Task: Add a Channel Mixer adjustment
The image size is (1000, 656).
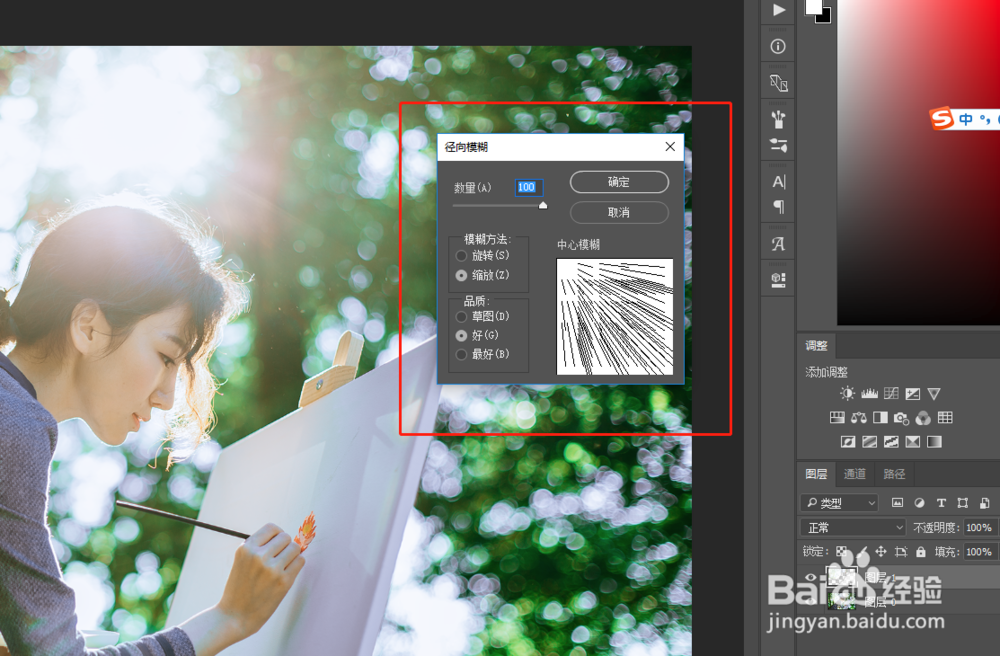Action: point(923,418)
